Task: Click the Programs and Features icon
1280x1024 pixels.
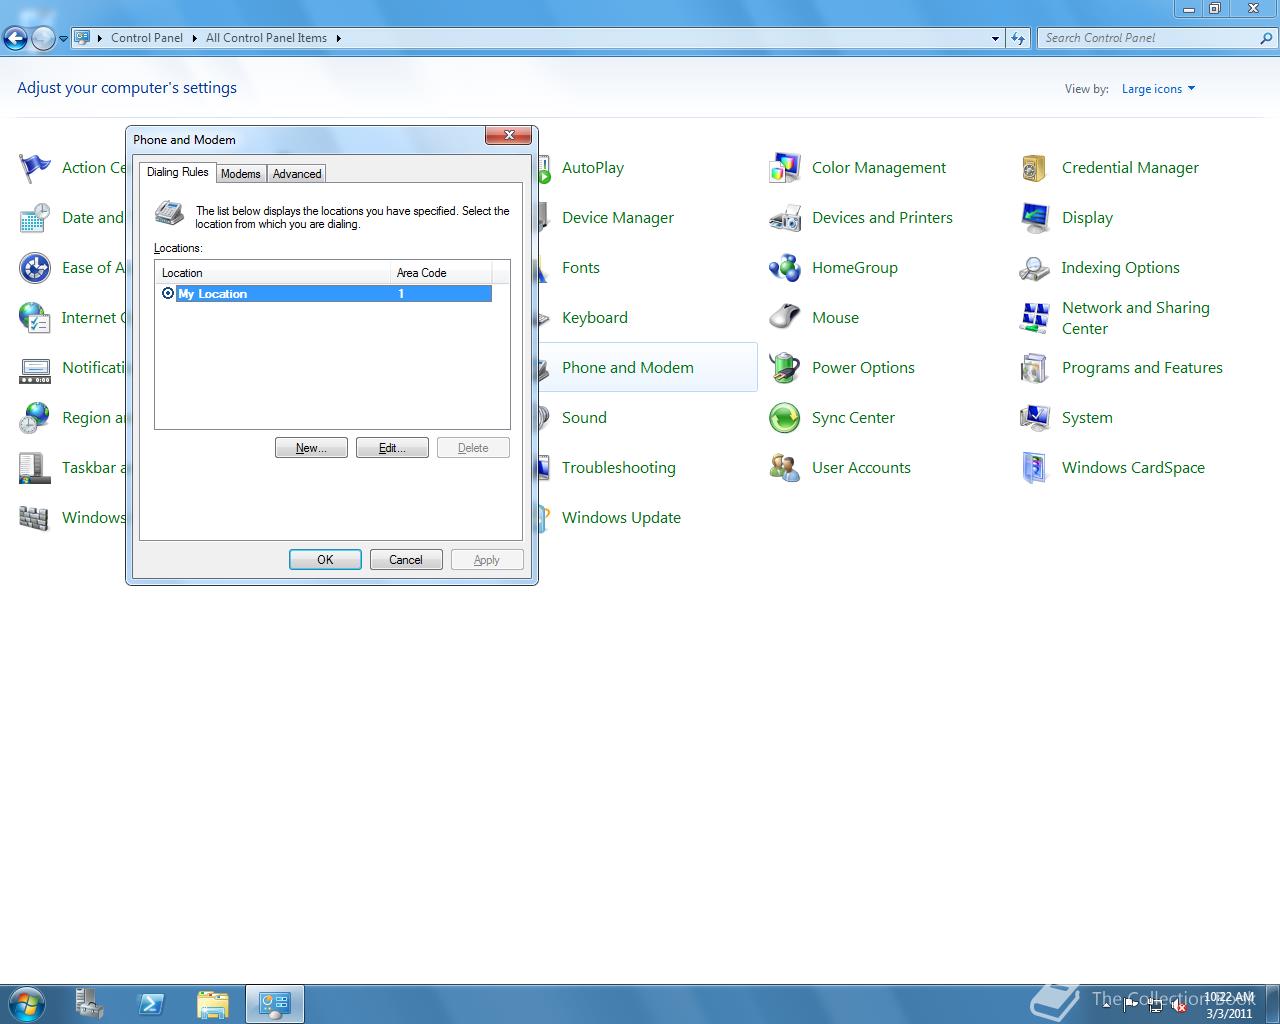Action: tap(1035, 368)
